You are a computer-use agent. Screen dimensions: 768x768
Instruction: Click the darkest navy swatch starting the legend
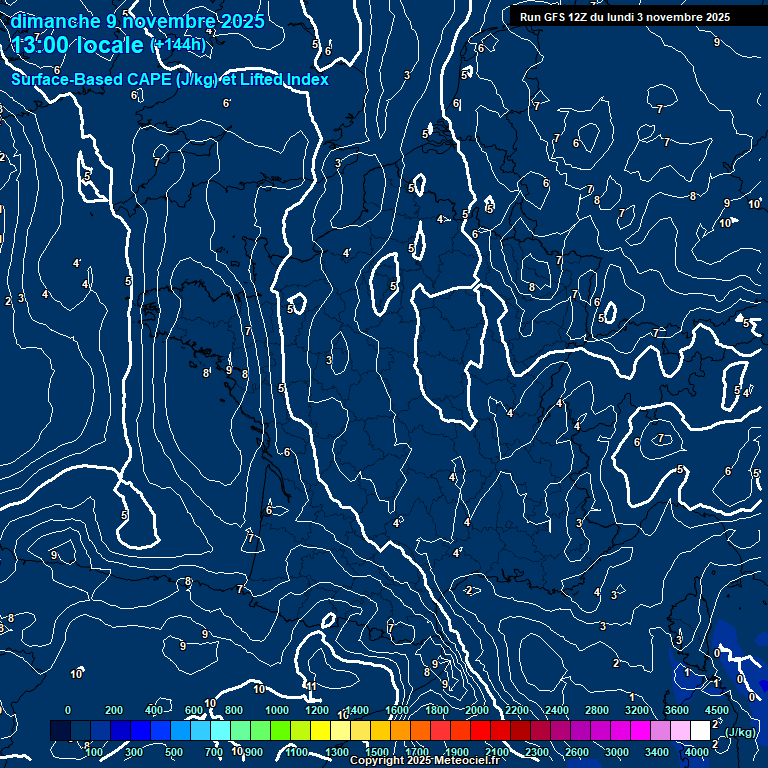pos(60,730)
